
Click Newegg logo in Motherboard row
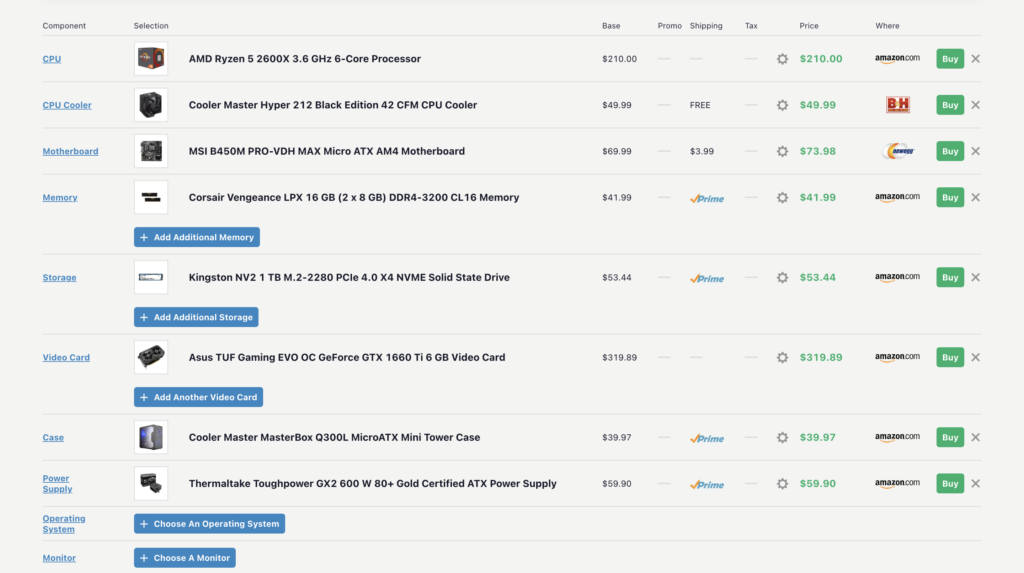899,151
